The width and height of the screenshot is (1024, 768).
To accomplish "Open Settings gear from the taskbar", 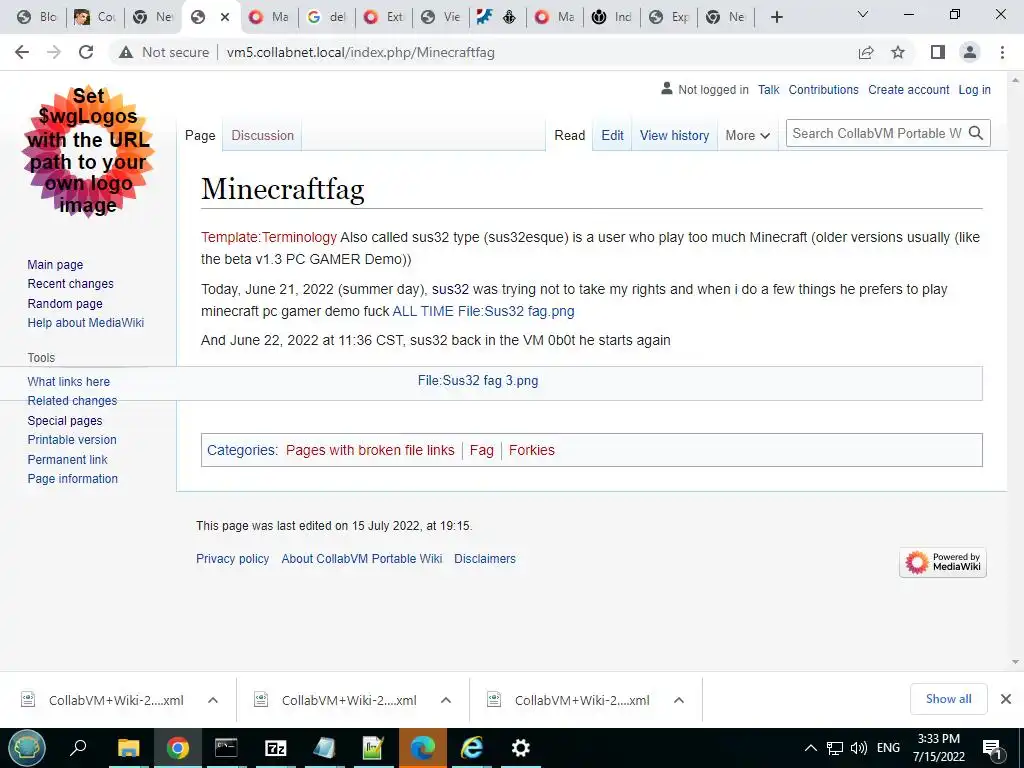I will point(520,748).
